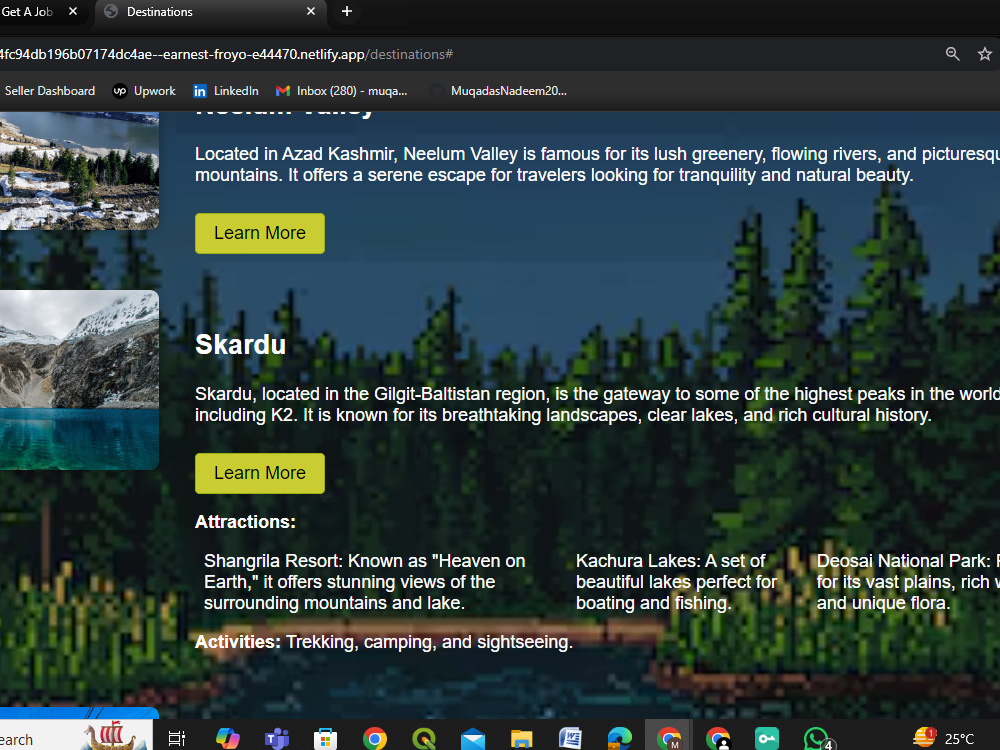Open Task View from taskbar

pos(177,739)
